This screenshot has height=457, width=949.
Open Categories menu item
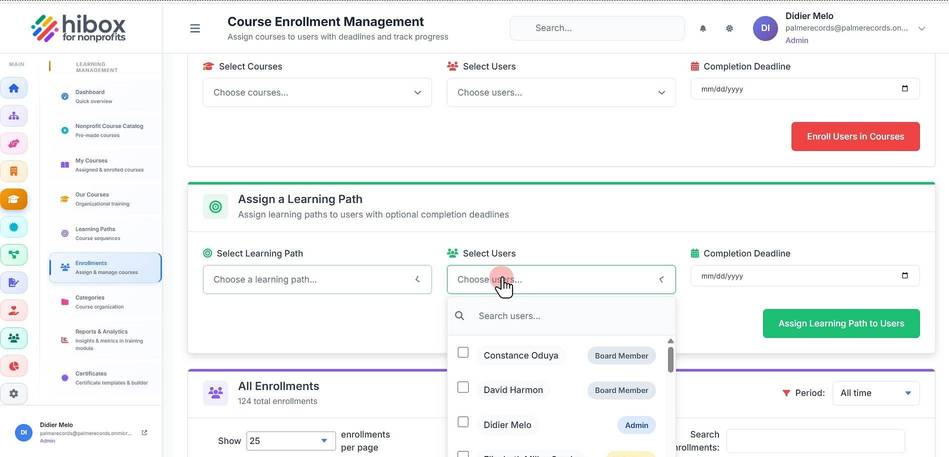[105, 302]
